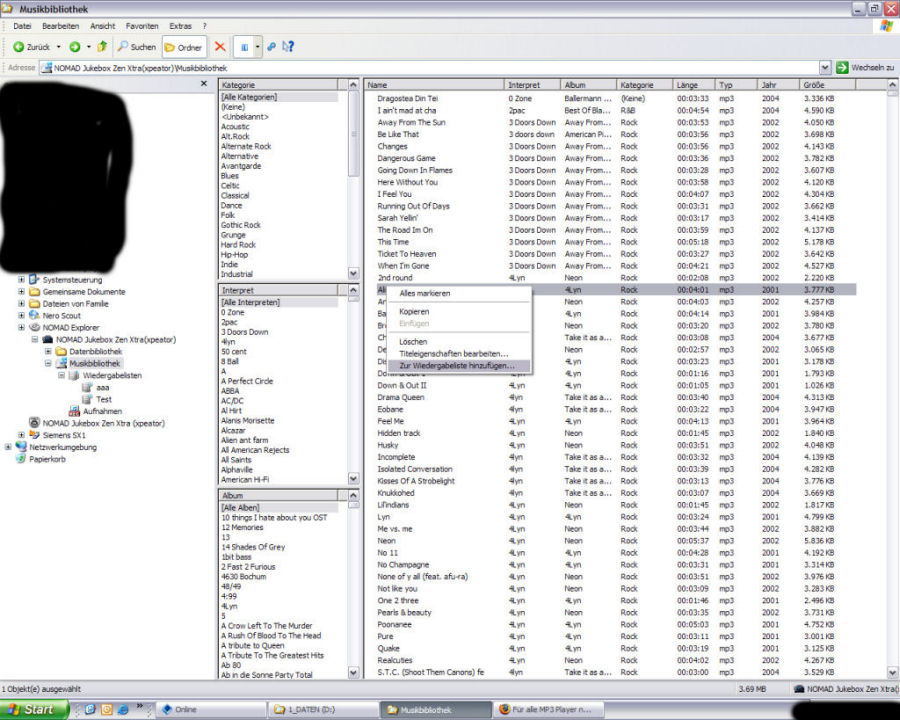
Task: Go up one folder level icon
Action: (103, 47)
